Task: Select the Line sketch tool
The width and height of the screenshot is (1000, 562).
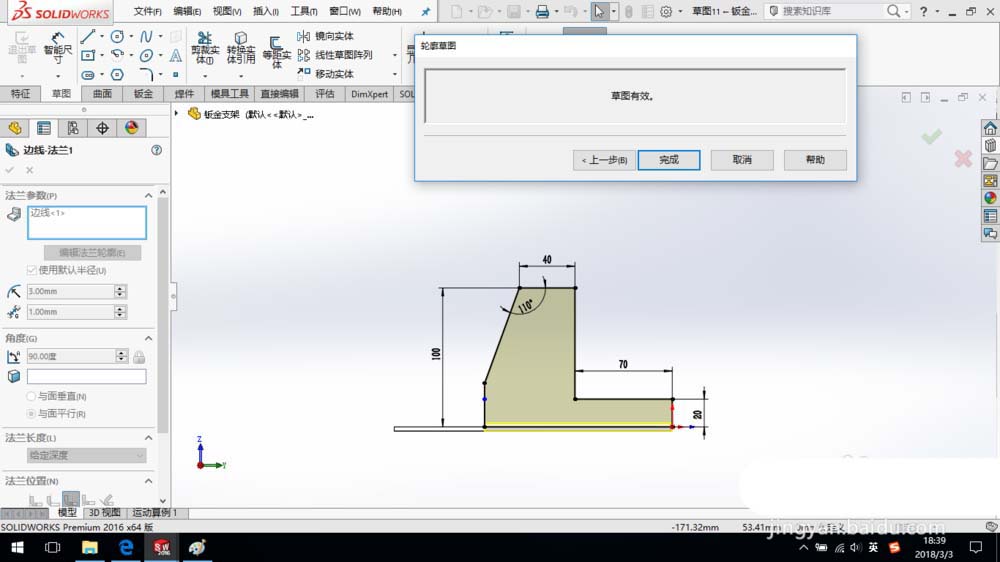Action: tap(88, 36)
